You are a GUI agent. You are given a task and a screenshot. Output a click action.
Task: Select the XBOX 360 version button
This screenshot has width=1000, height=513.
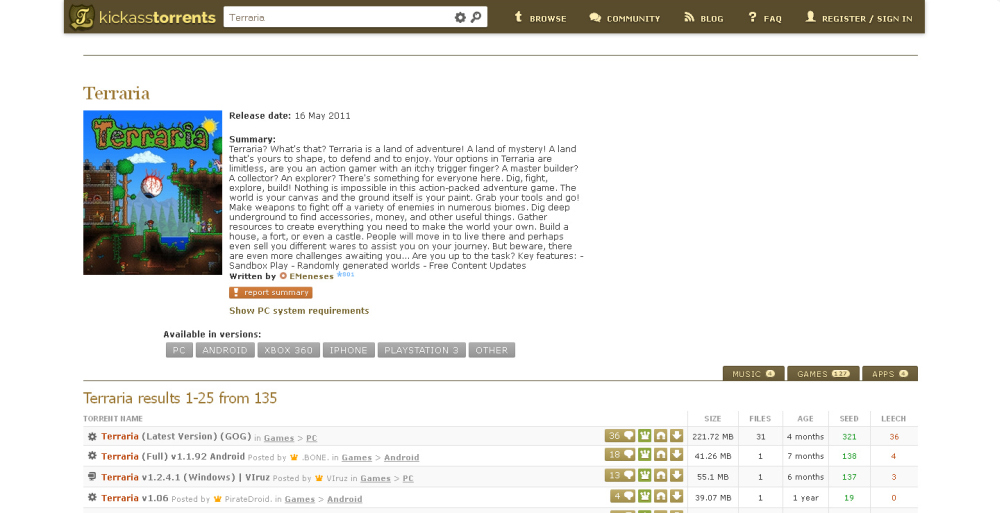tap(288, 350)
